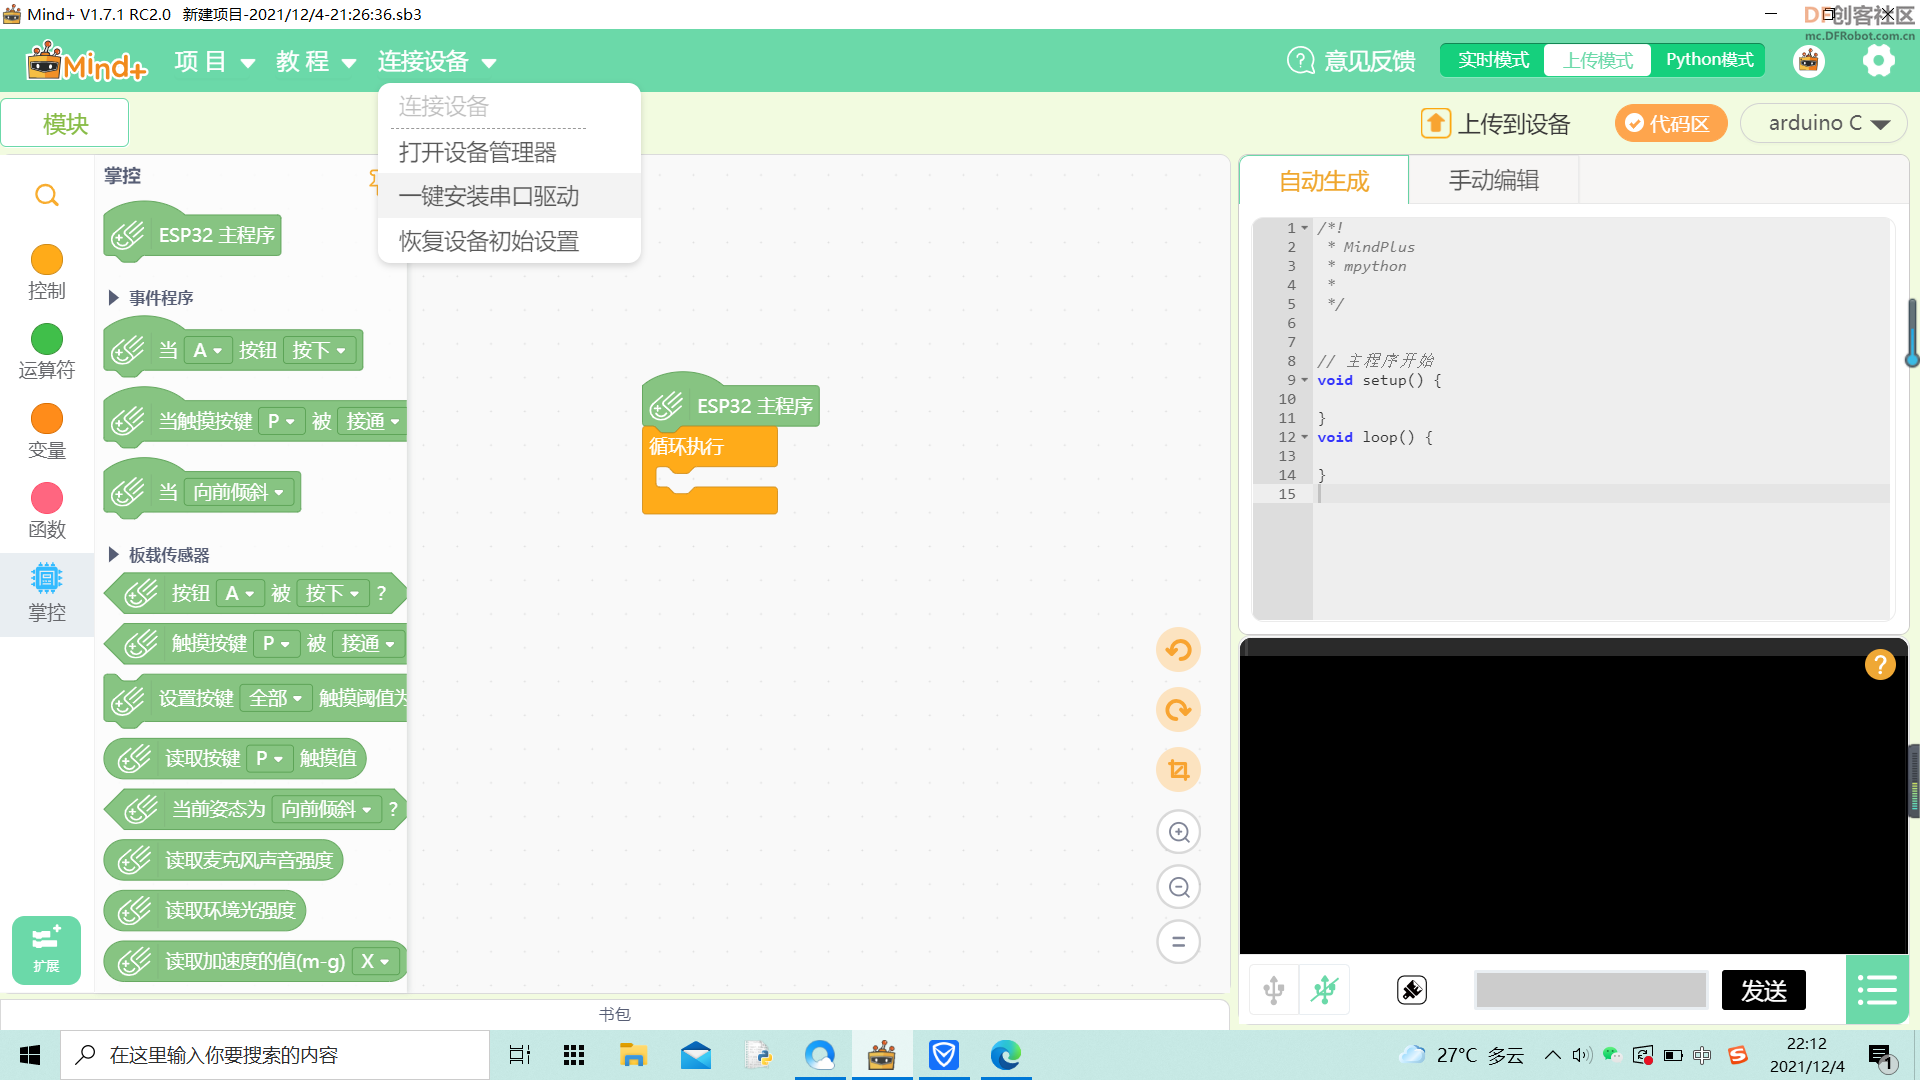Switch to Python模式 mode
1920x1080 pixels.
(x=1709, y=60)
